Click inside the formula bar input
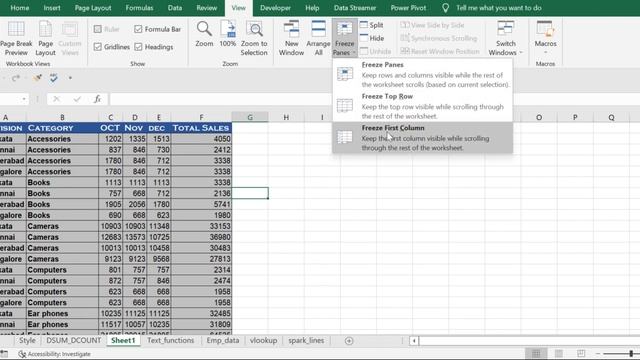This screenshot has height=360, width=640. [x=374, y=99]
